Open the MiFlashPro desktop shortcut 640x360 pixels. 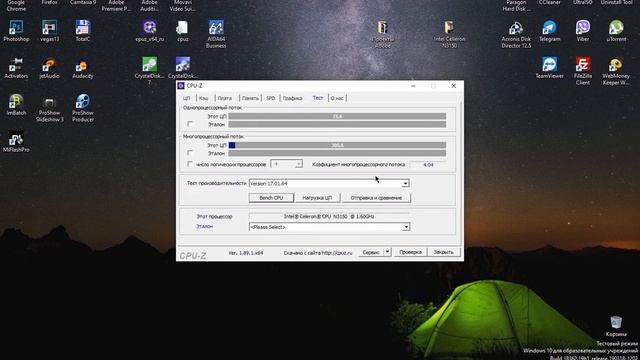coord(16,142)
